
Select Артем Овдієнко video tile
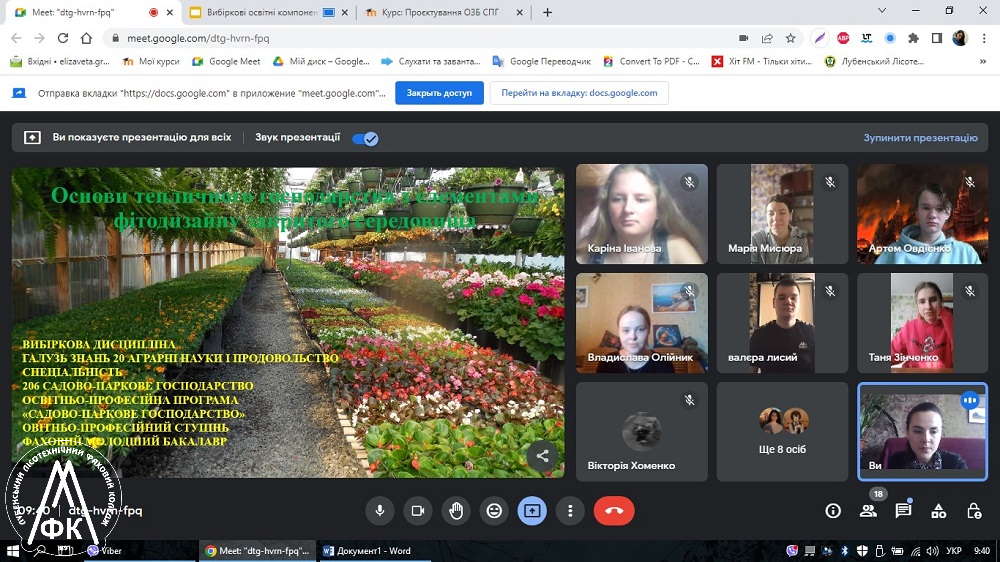coord(922,214)
